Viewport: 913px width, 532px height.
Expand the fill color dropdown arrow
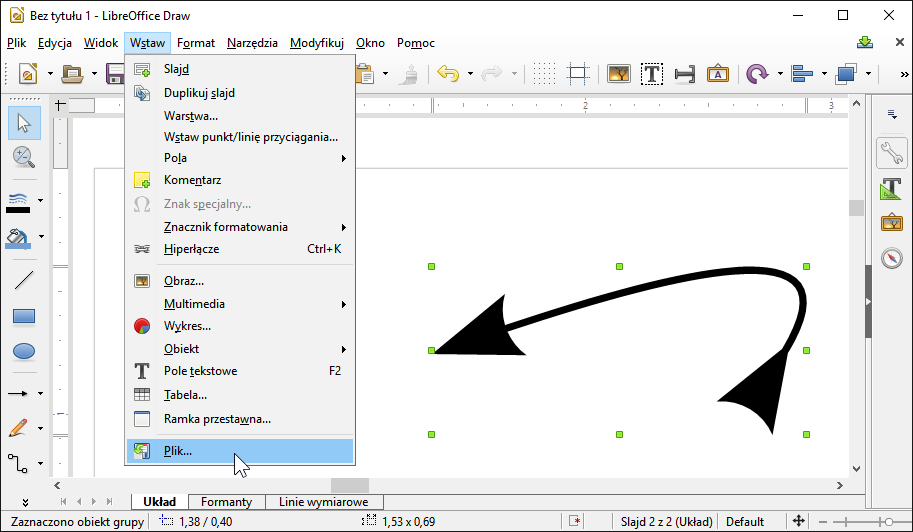coord(41,236)
